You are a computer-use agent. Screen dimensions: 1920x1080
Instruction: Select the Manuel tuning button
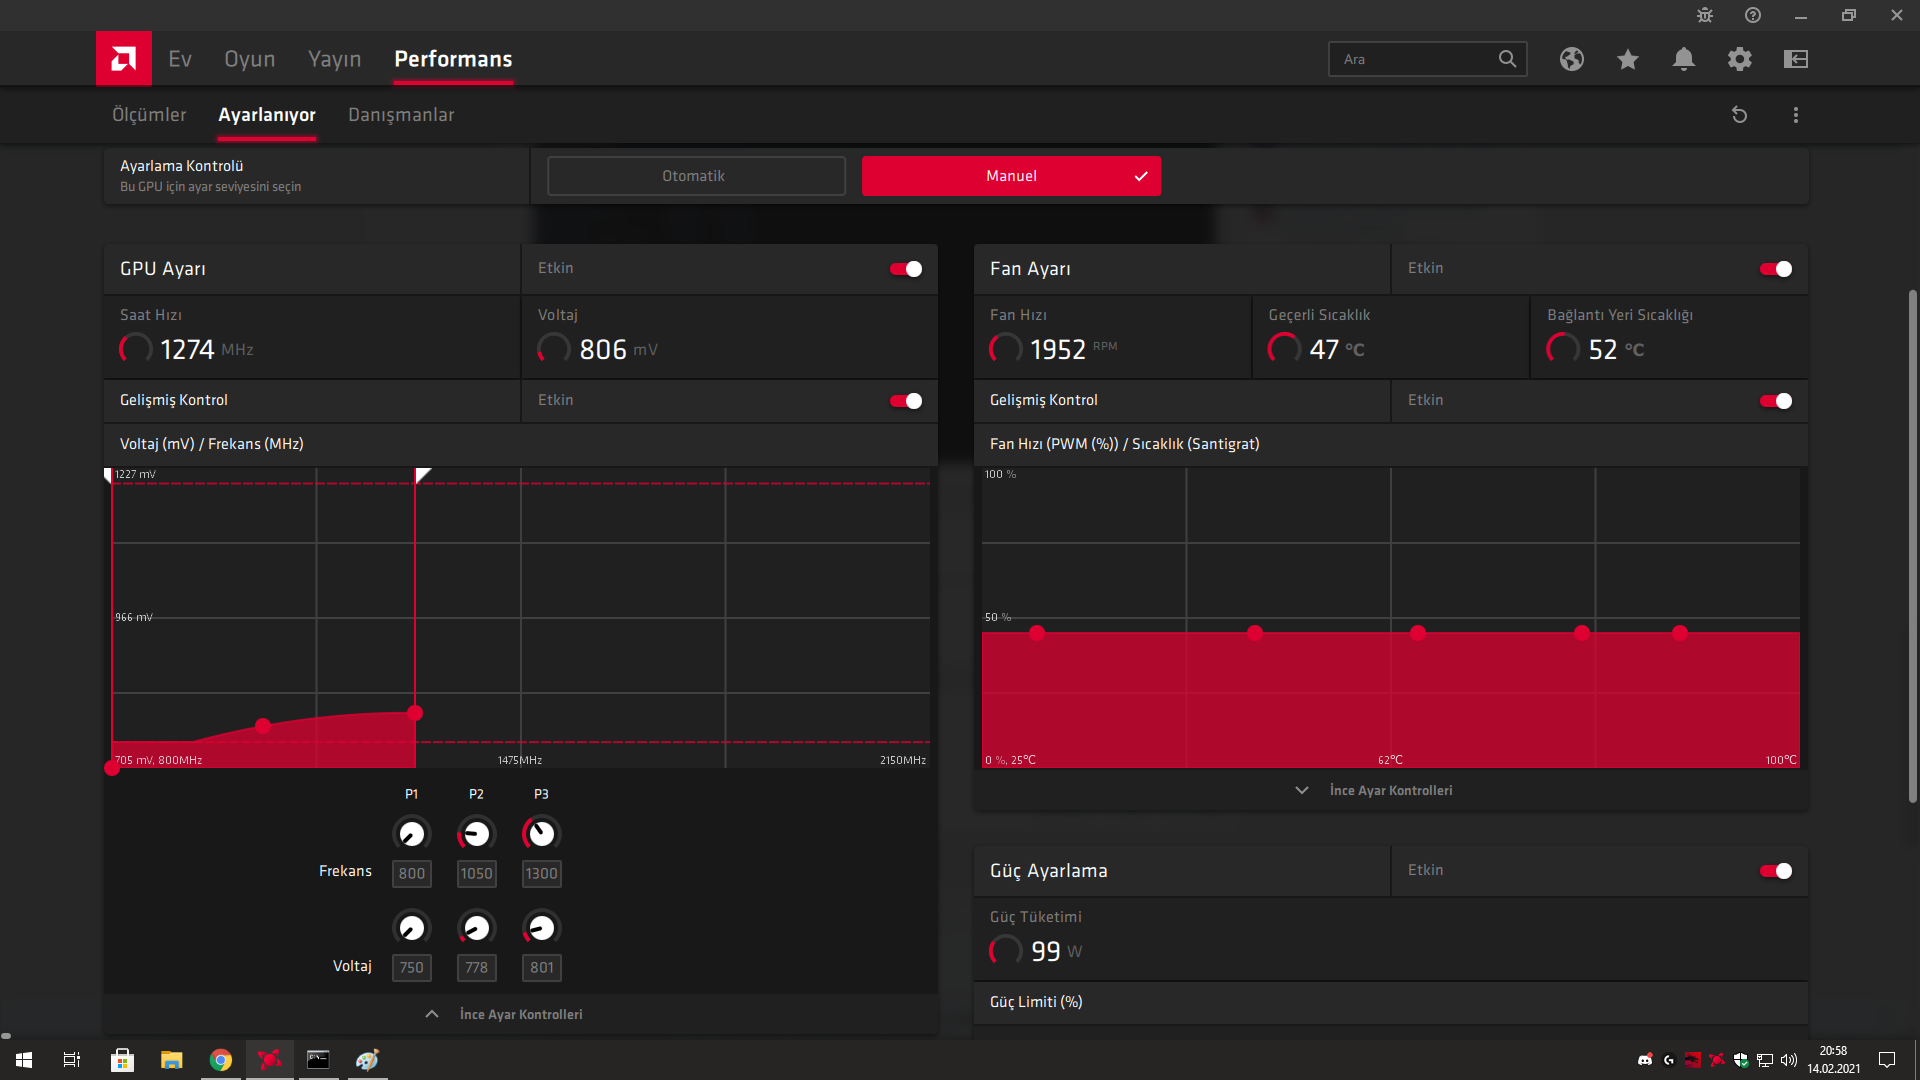[x=1011, y=176]
